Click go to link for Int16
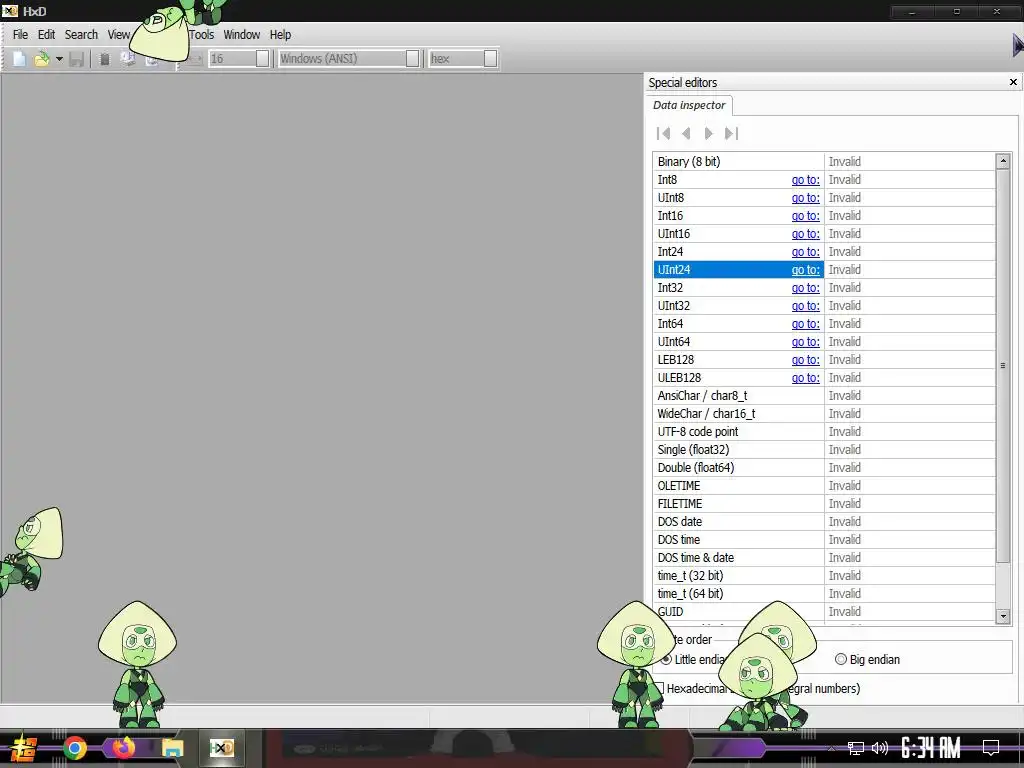The width and height of the screenshot is (1024, 768). (x=805, y=216)
